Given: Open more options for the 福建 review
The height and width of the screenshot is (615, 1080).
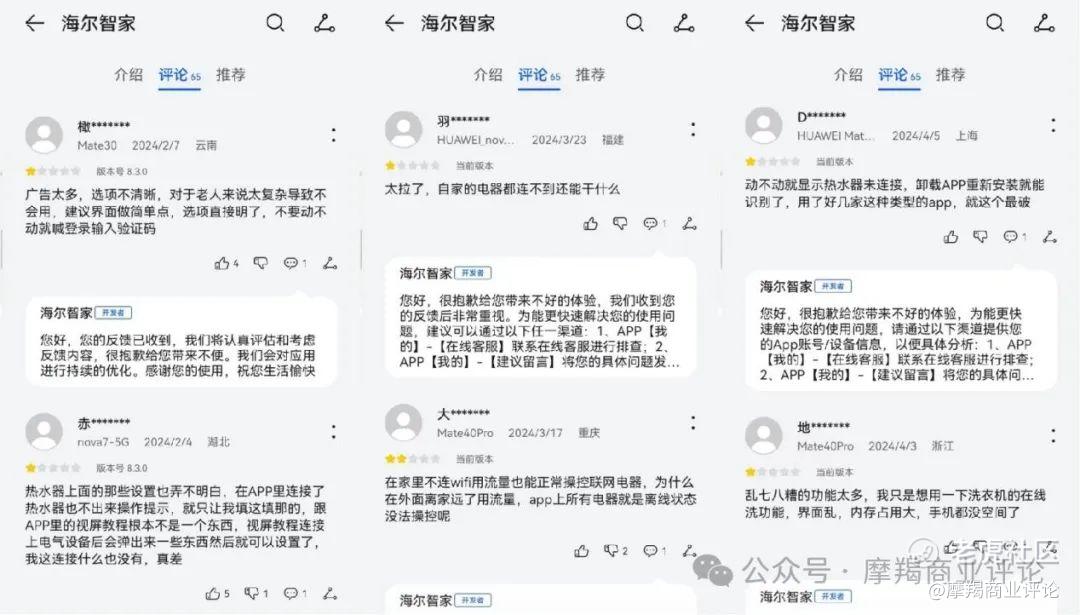Looking at the screenshot, I should coord(693,129).
